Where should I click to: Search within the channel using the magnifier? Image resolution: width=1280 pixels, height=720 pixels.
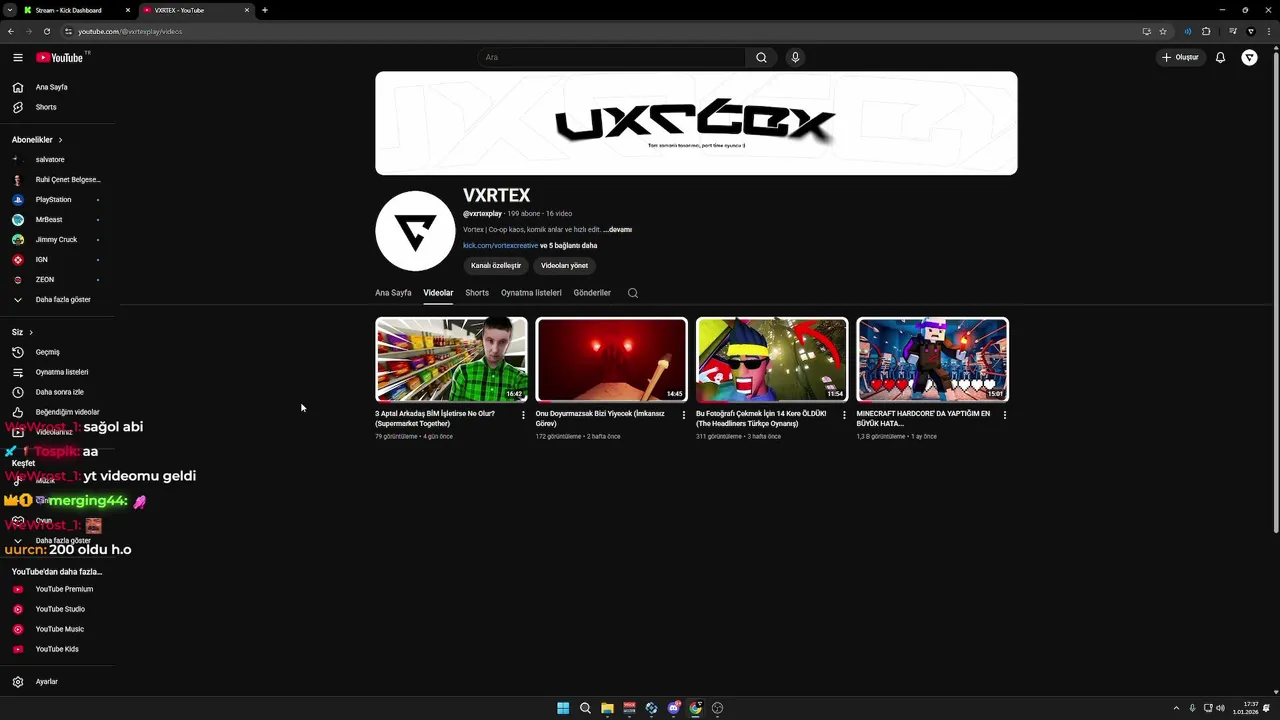[x=632, y=293]
